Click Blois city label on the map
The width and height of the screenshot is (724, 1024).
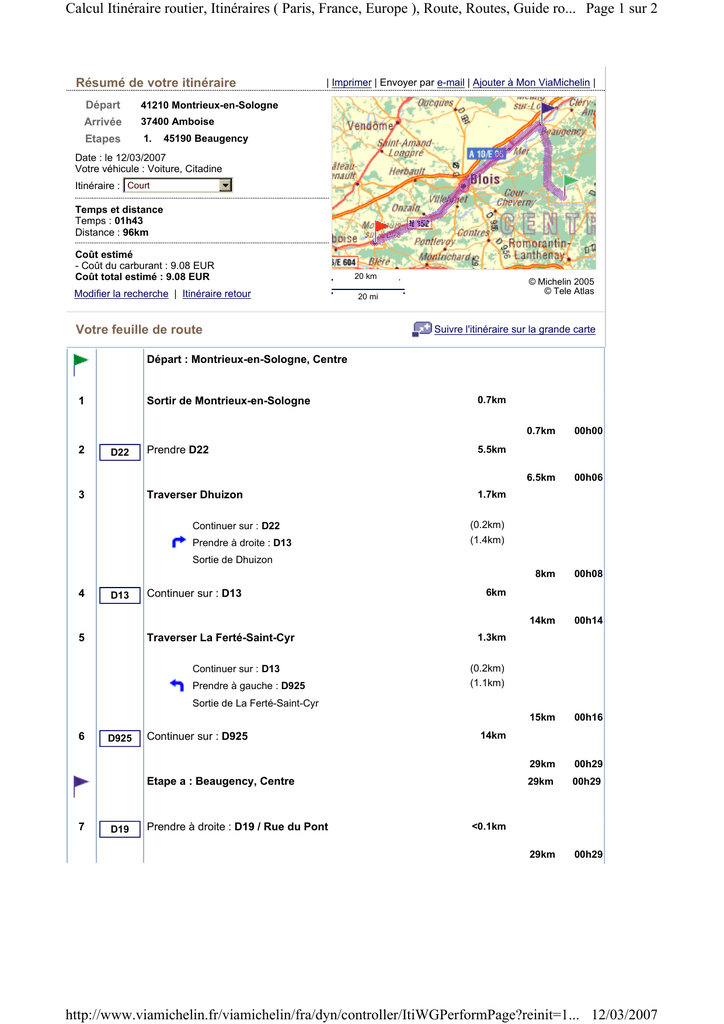pyautogui.click(x=485, y=179)
